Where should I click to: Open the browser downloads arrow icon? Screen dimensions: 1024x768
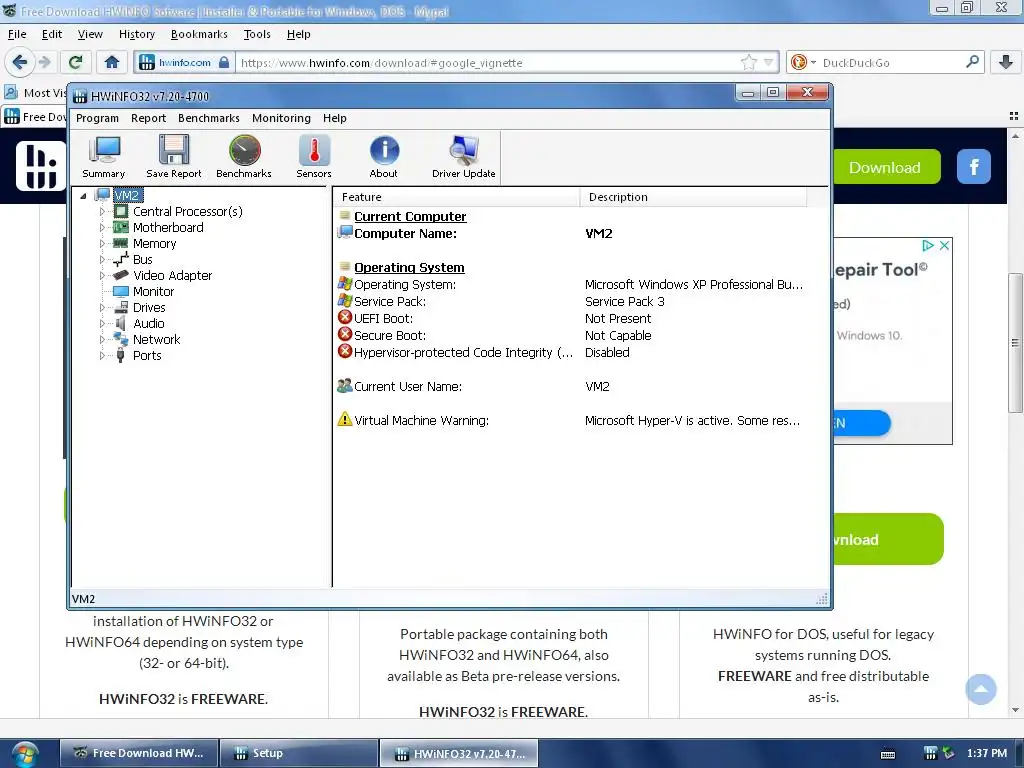point(1006,62)
